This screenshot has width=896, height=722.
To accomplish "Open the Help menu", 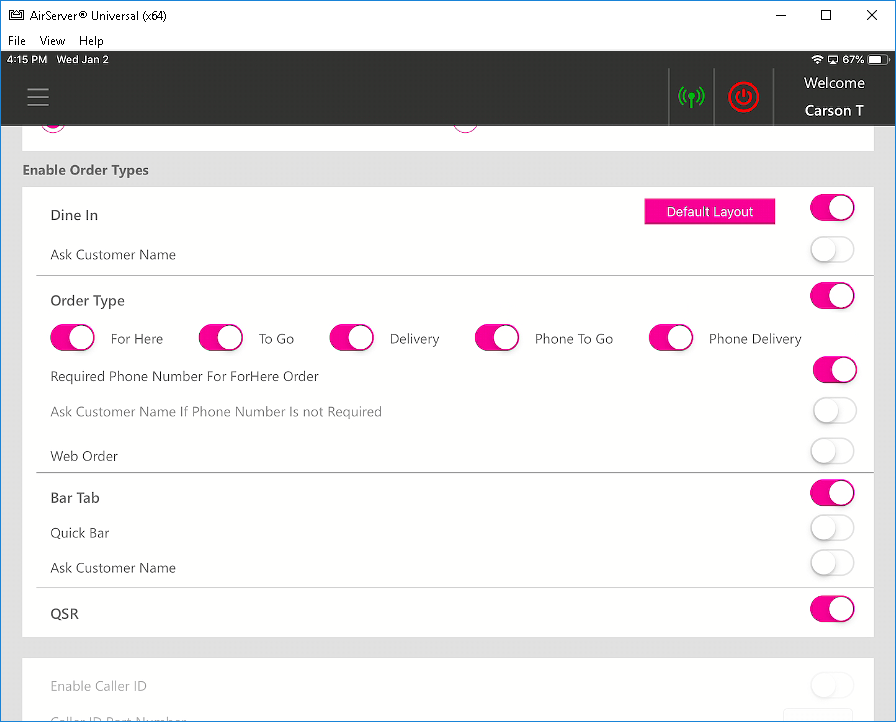I will [91, 41].
